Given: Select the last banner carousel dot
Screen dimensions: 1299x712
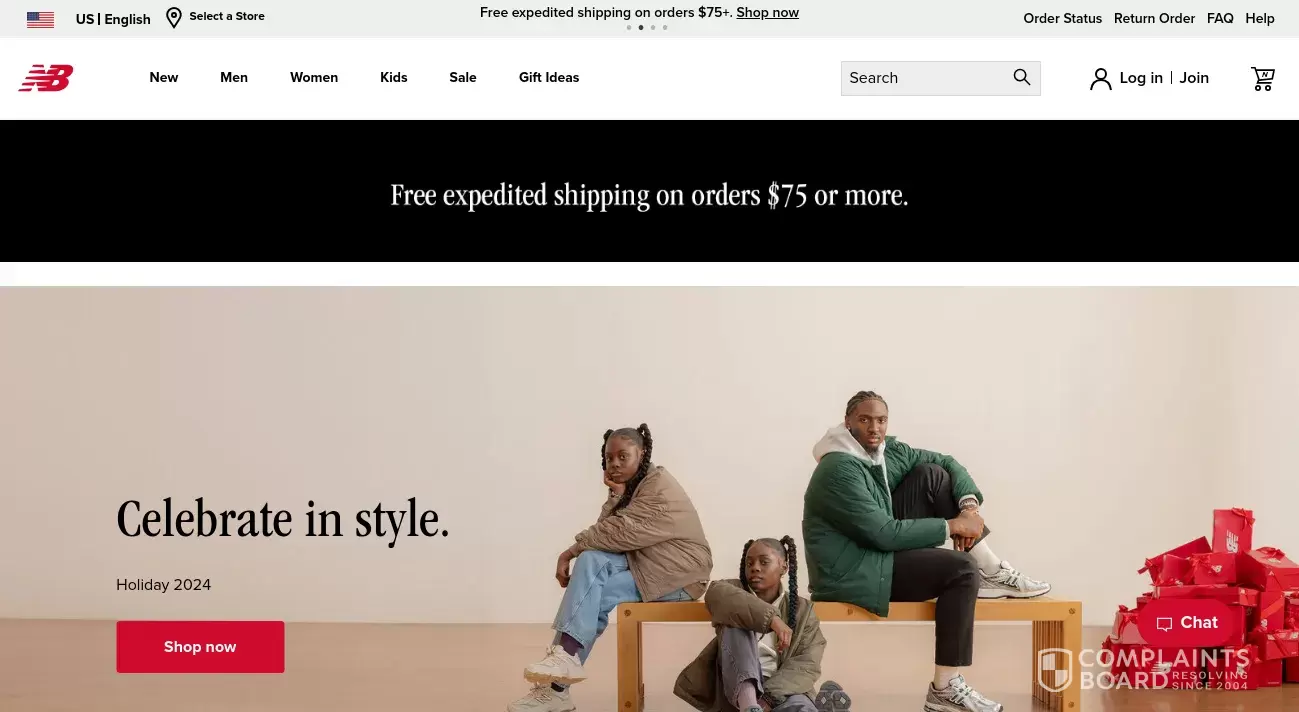Looking at the screenshot, I should (x=665, y=28).
